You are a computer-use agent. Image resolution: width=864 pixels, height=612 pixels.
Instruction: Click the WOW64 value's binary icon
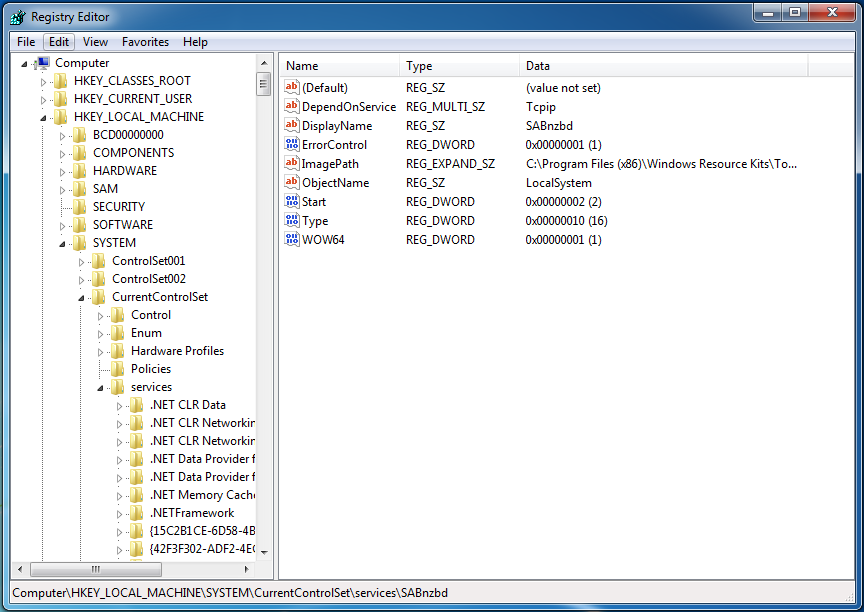click(x=291, y=239)
